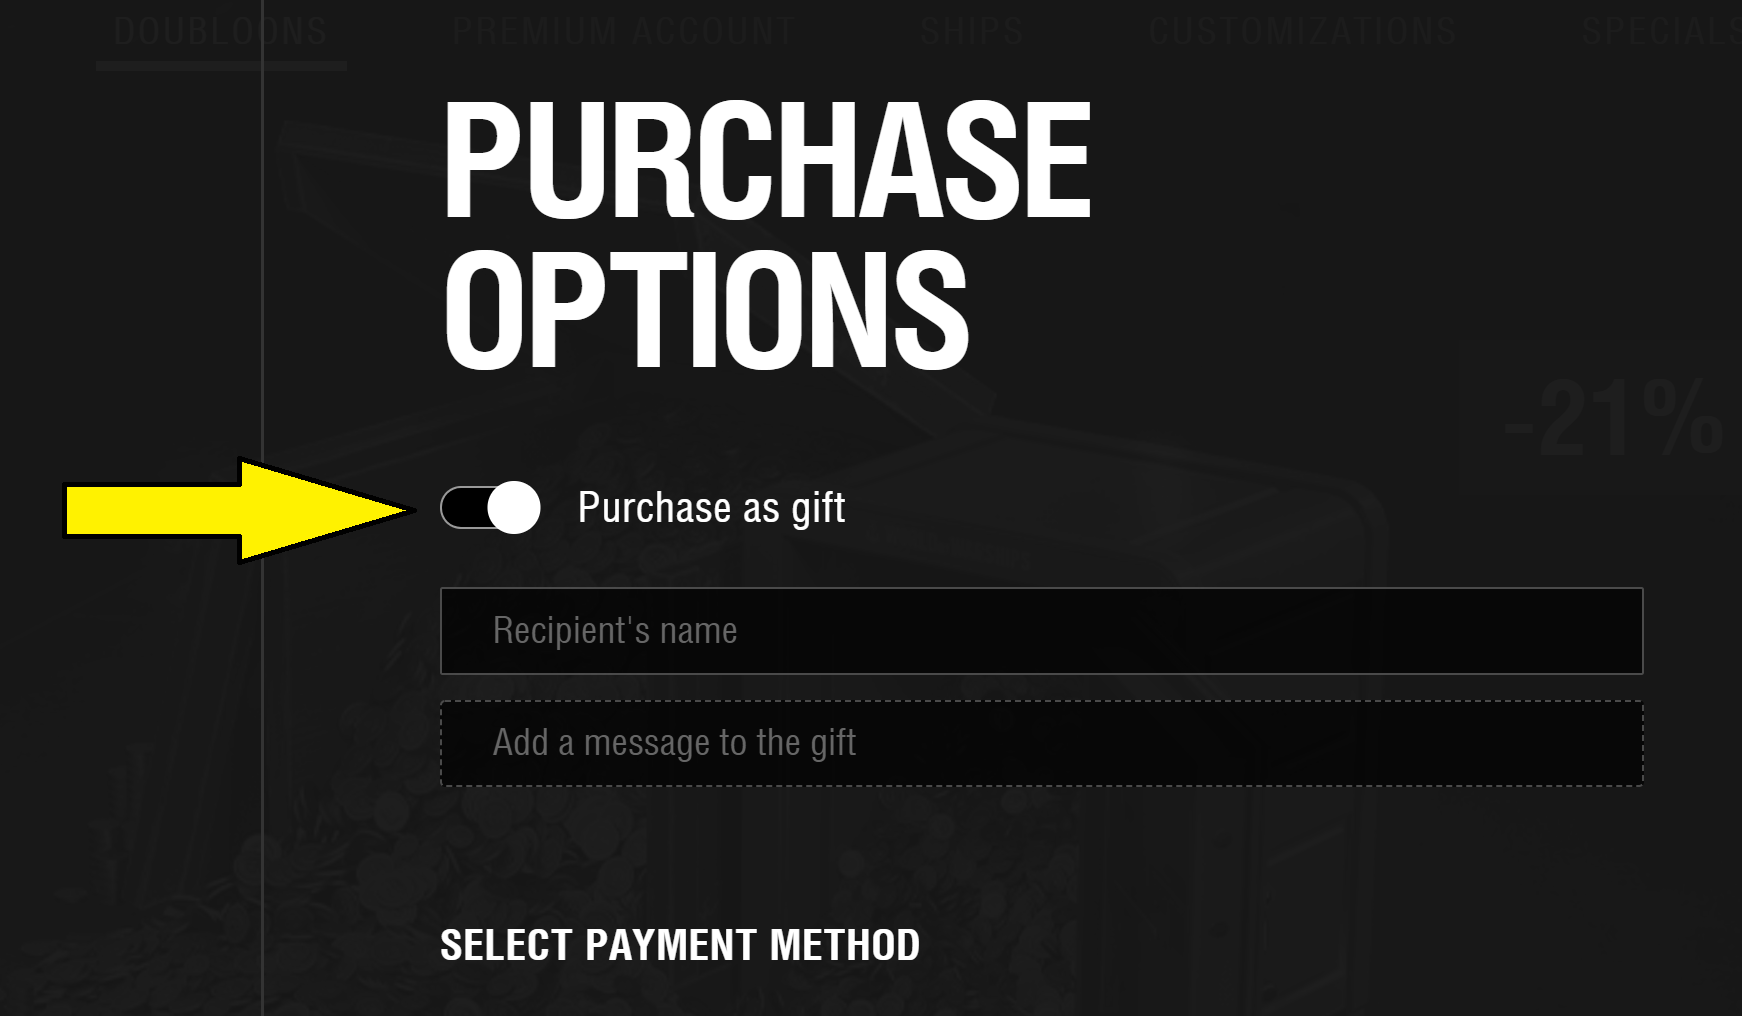Click the word PURCHASE in the heading
Viewport: 1742px width, 1016px height.
pos(767,160)
